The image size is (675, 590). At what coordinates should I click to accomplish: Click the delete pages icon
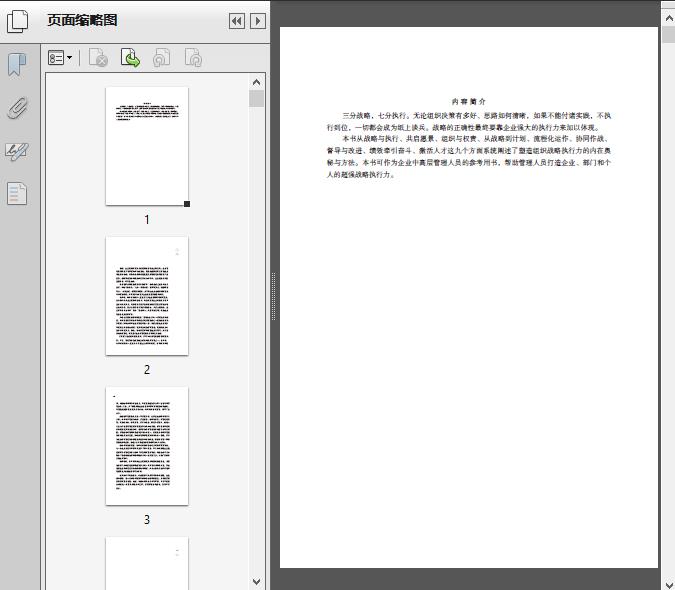[x=98, y=58]
